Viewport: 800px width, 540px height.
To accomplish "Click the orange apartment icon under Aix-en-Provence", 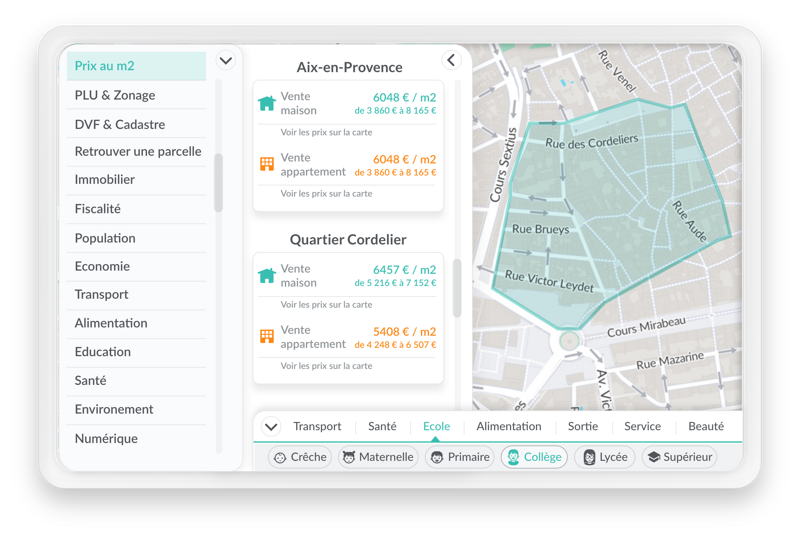I will pos(266,164).
